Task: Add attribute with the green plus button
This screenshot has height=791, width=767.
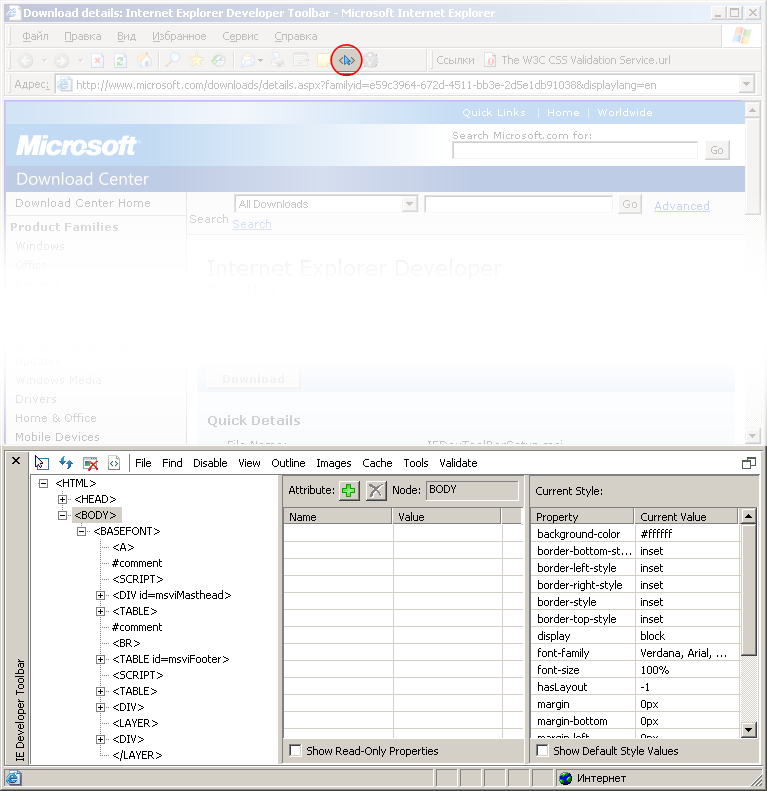Action: [349, 490]
